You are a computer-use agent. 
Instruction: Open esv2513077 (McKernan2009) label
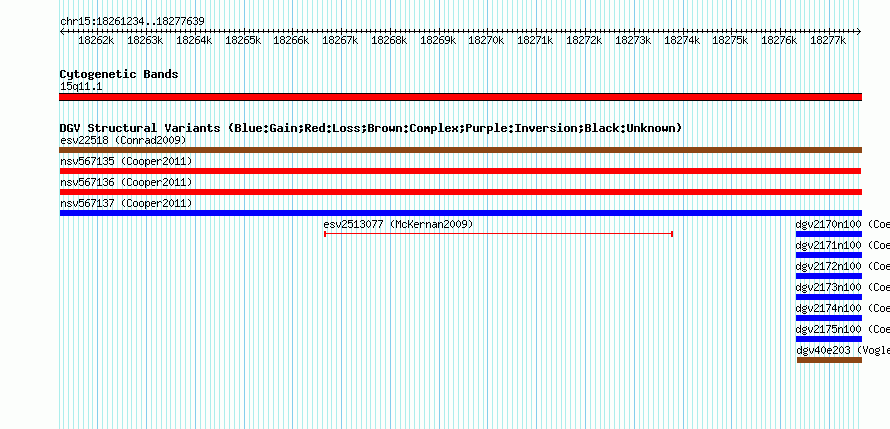coord(398,224)
